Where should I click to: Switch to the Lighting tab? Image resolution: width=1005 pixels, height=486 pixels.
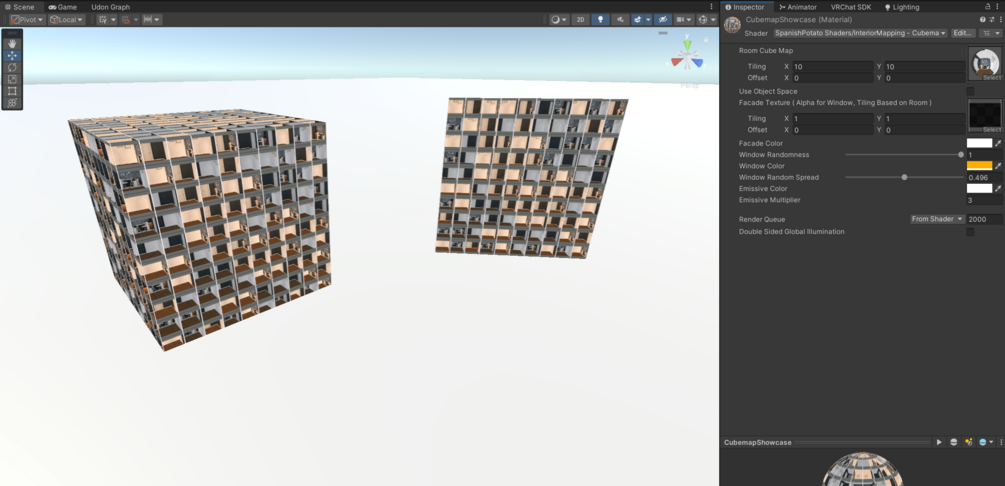tap(902, 7)
